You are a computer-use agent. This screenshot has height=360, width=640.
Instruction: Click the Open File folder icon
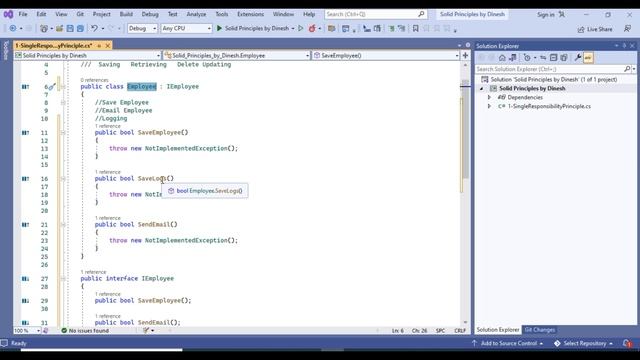click(x=60, y=29)
